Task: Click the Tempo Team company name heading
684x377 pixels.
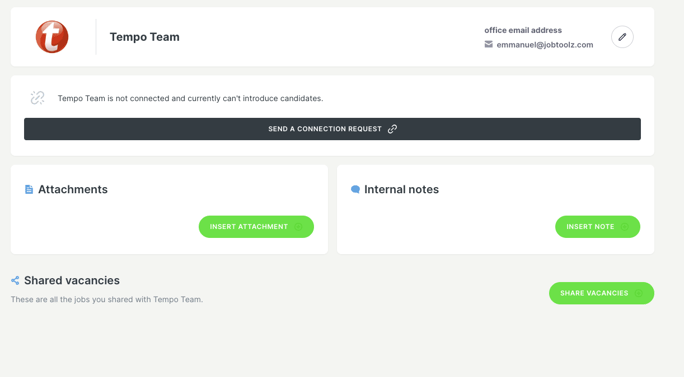Action: (144, 37)
